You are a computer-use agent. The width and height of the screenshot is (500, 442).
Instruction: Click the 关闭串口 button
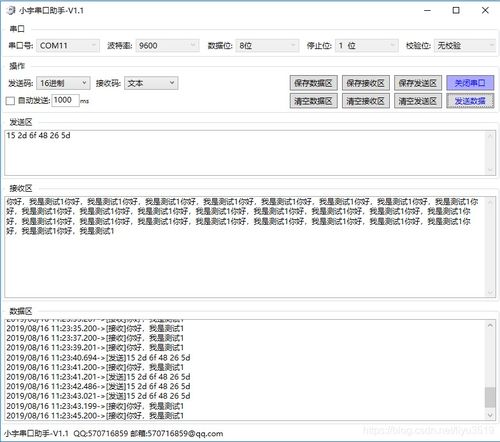point(470,83)
